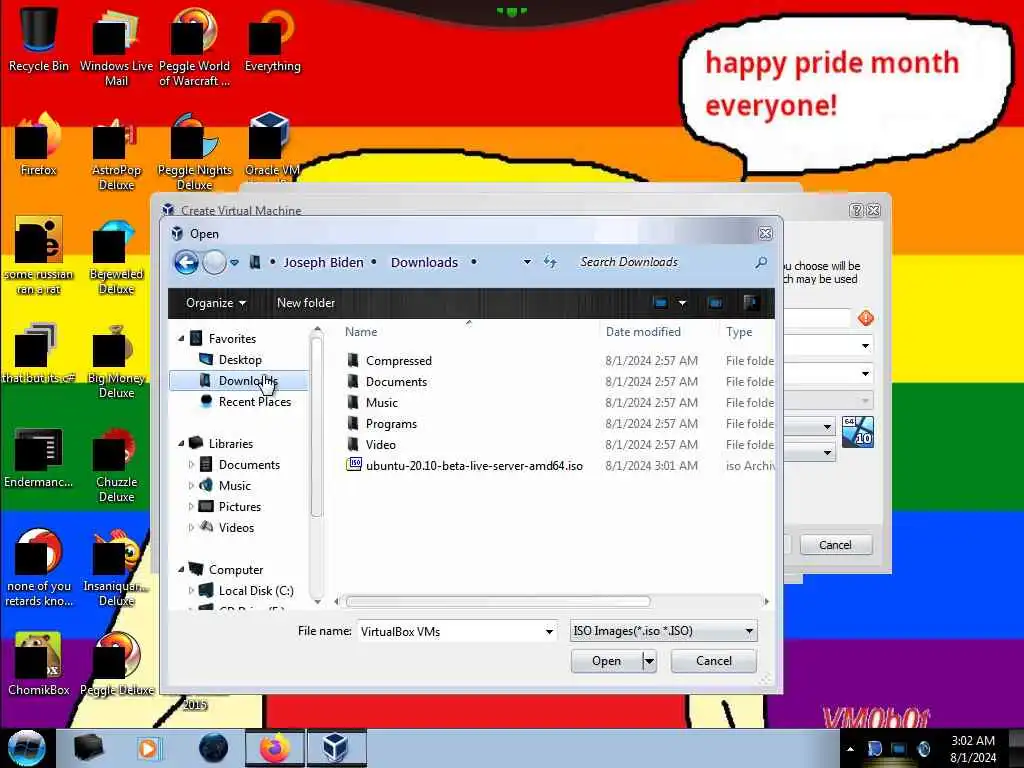The width and height of the screenshot is (1024, 768).
Task: Go back in the Open dialog
Action: pyautogui.click(x=186, y=263)
